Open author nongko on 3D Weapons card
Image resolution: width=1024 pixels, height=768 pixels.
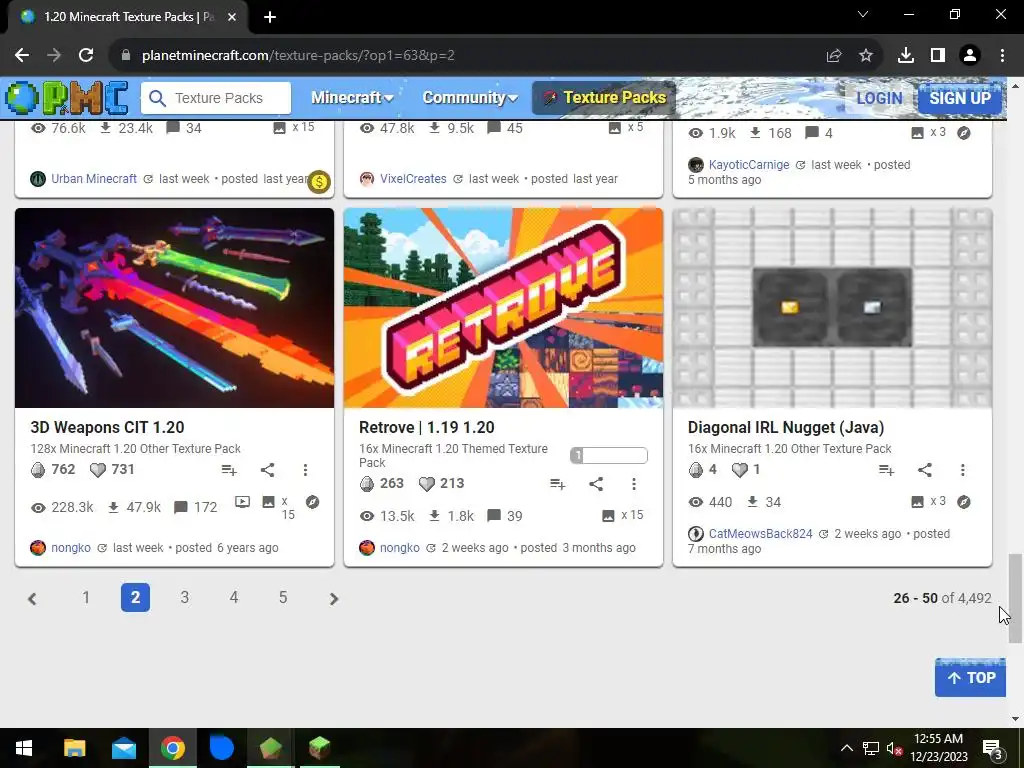click(71, 548)
